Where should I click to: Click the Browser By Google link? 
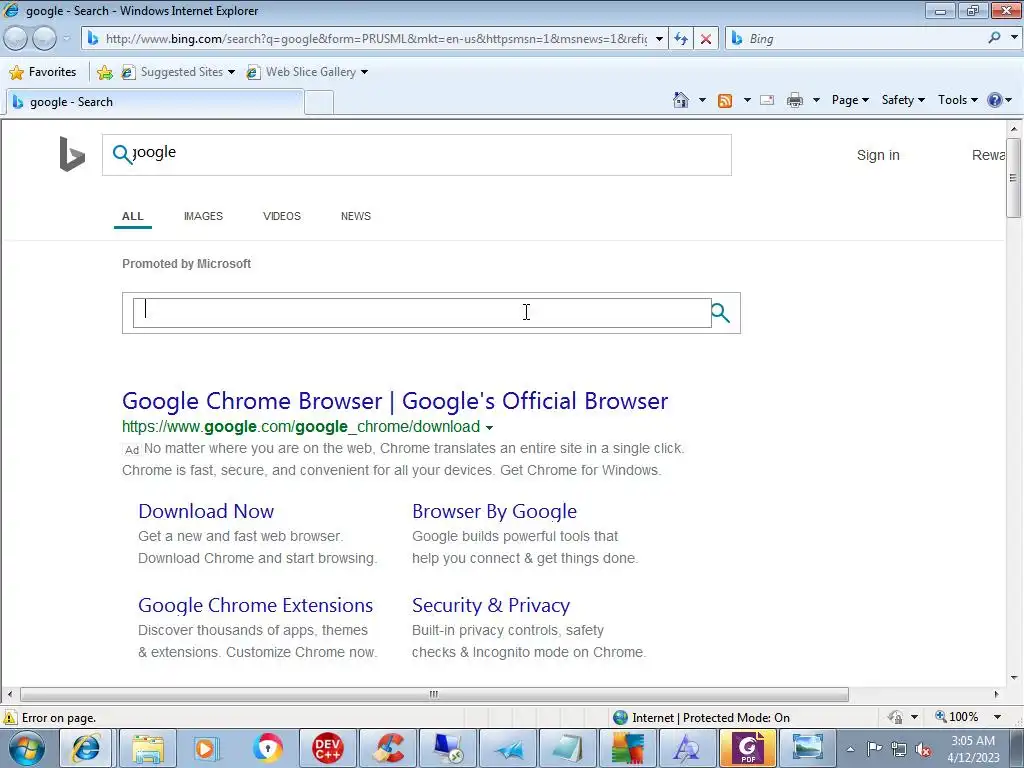[494, 511]
